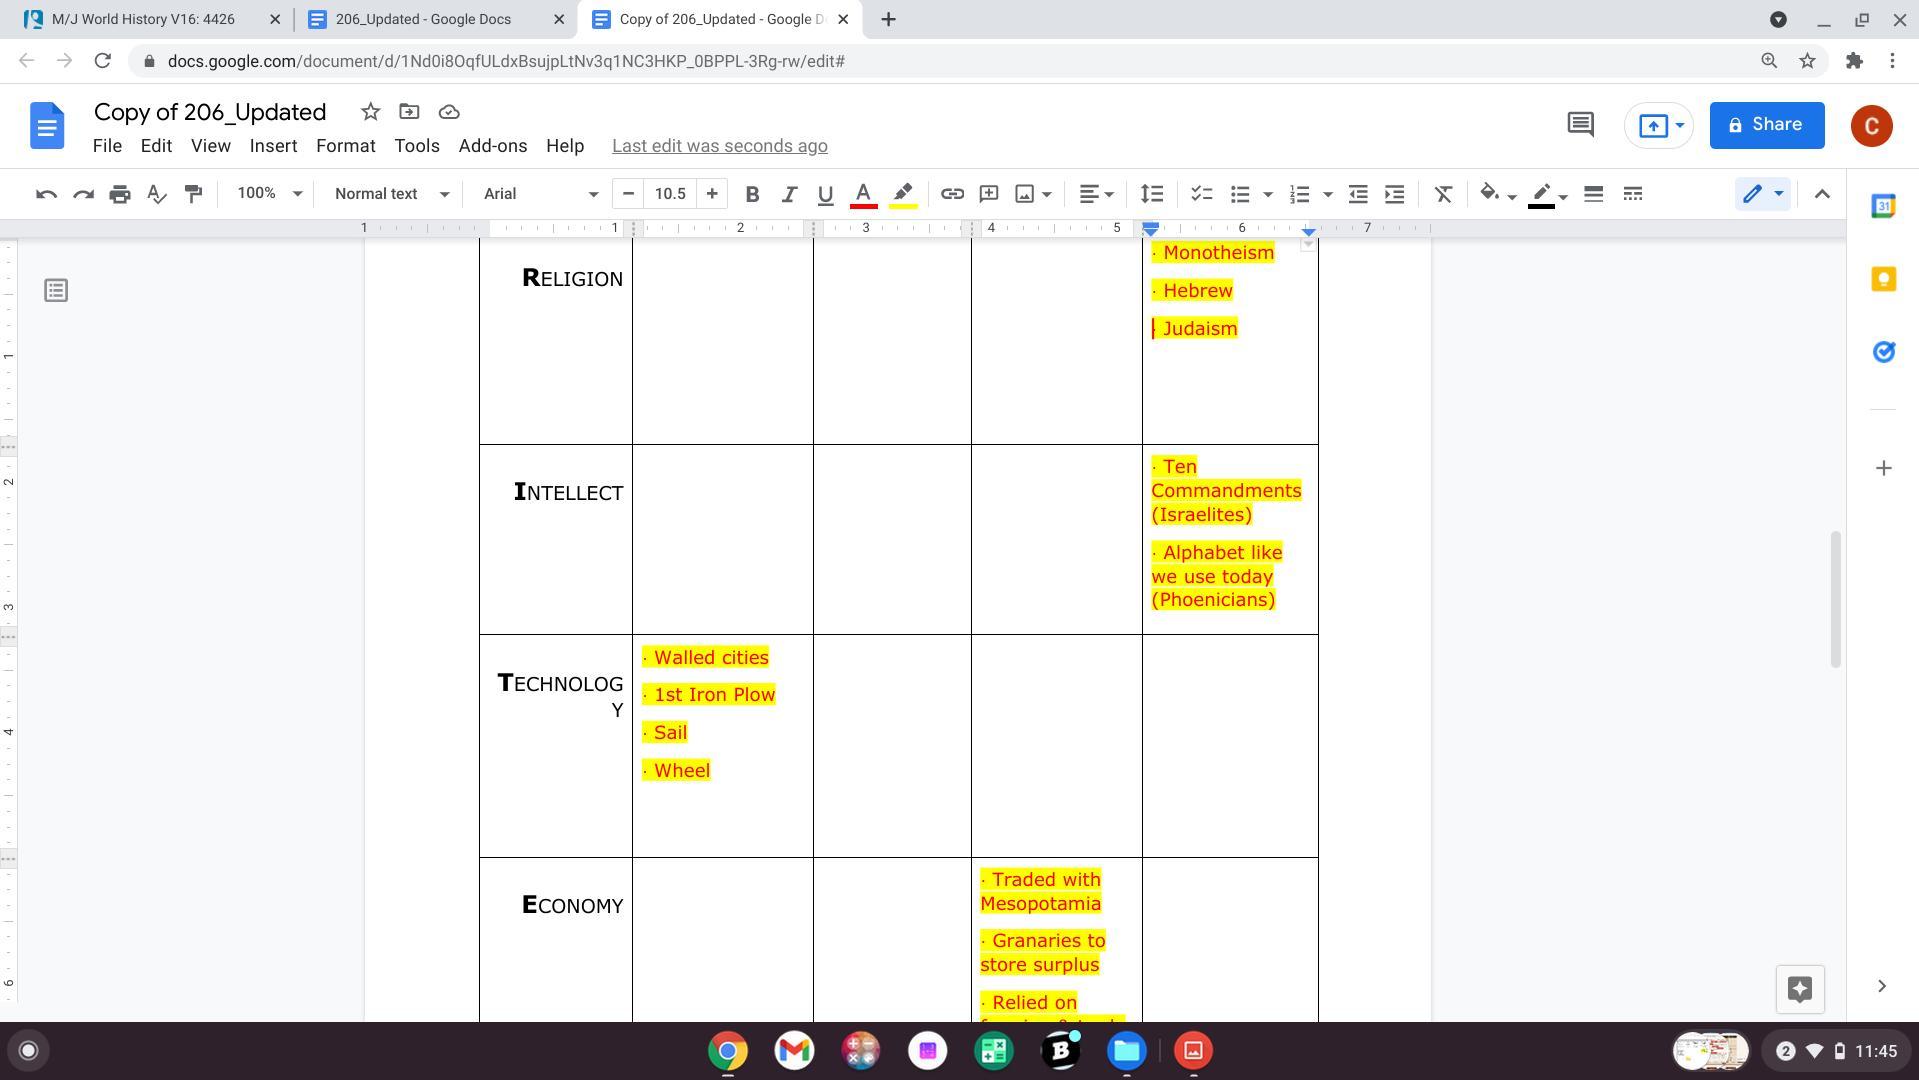Expand numbered list style options arrow
The image size is (1919, 1080).
tap(1328, 194)
